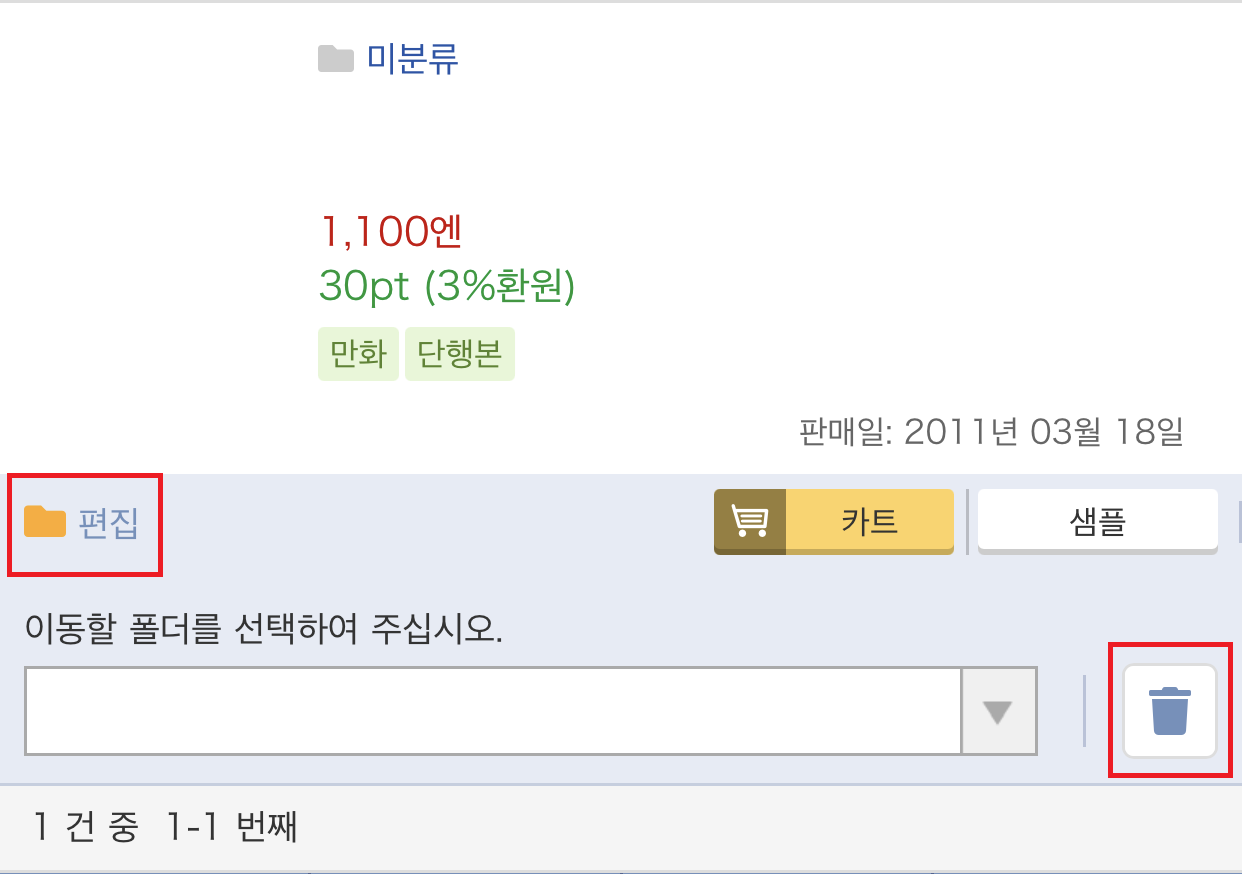Viewport: 1242px width, 874px height.
Task: Click the 이동할 폴더를 선택하여 주십시오 prompt
Action: tap(263, 631)
